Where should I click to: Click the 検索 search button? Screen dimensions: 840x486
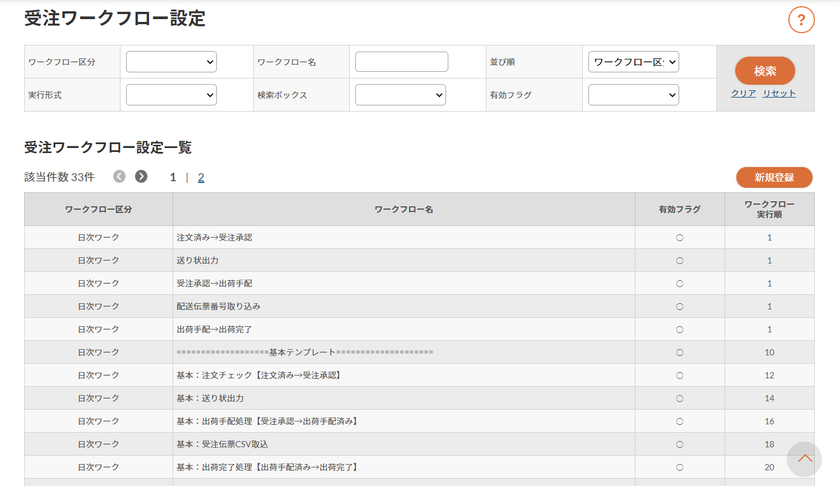click(x=764, y=71)
